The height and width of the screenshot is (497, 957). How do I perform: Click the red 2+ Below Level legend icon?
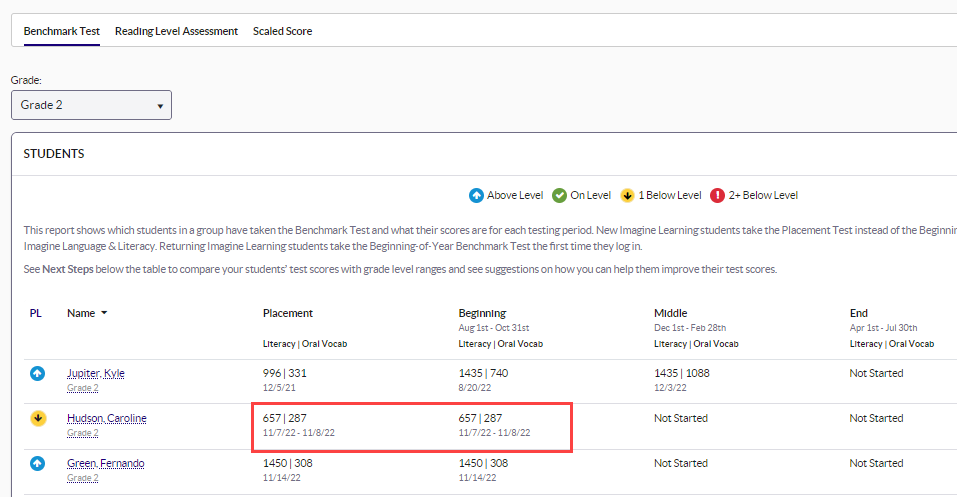tap(717, 195)
